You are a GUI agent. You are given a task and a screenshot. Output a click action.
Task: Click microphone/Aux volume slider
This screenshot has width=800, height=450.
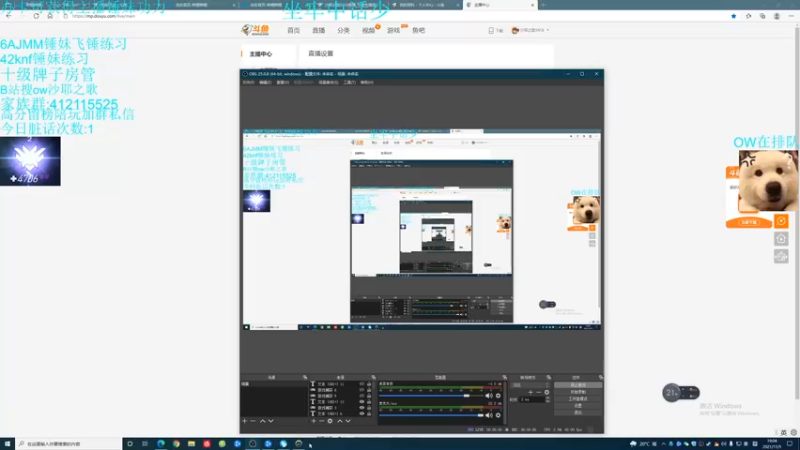[x=431, y=415]
